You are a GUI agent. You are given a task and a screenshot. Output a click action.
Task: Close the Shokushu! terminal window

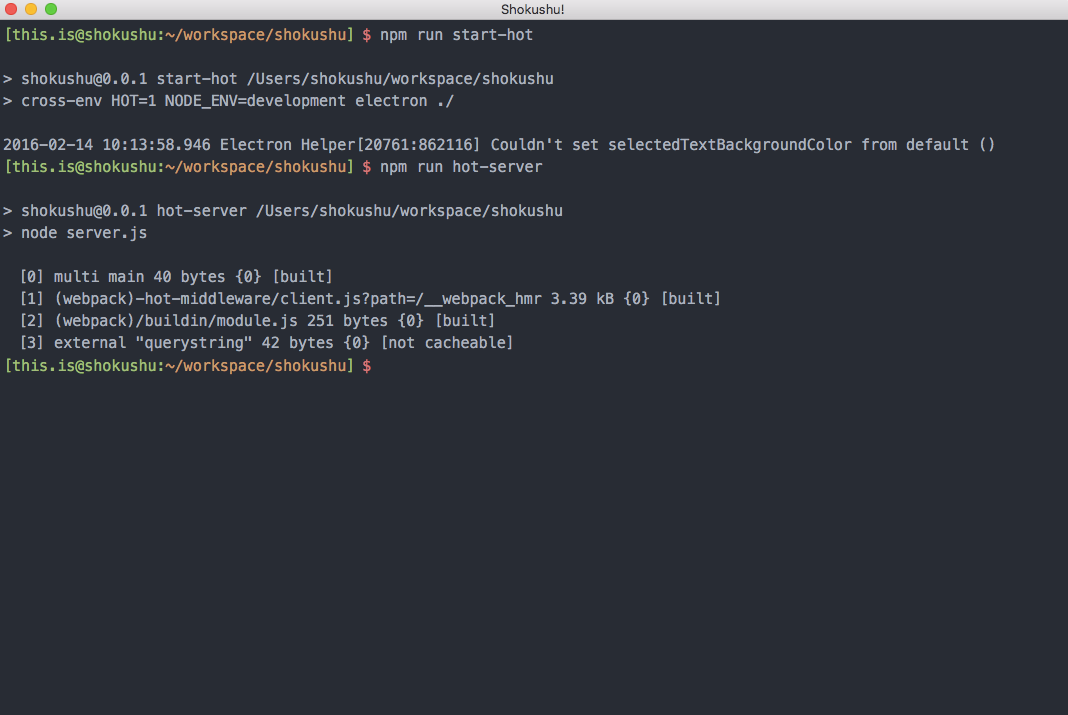11,9
